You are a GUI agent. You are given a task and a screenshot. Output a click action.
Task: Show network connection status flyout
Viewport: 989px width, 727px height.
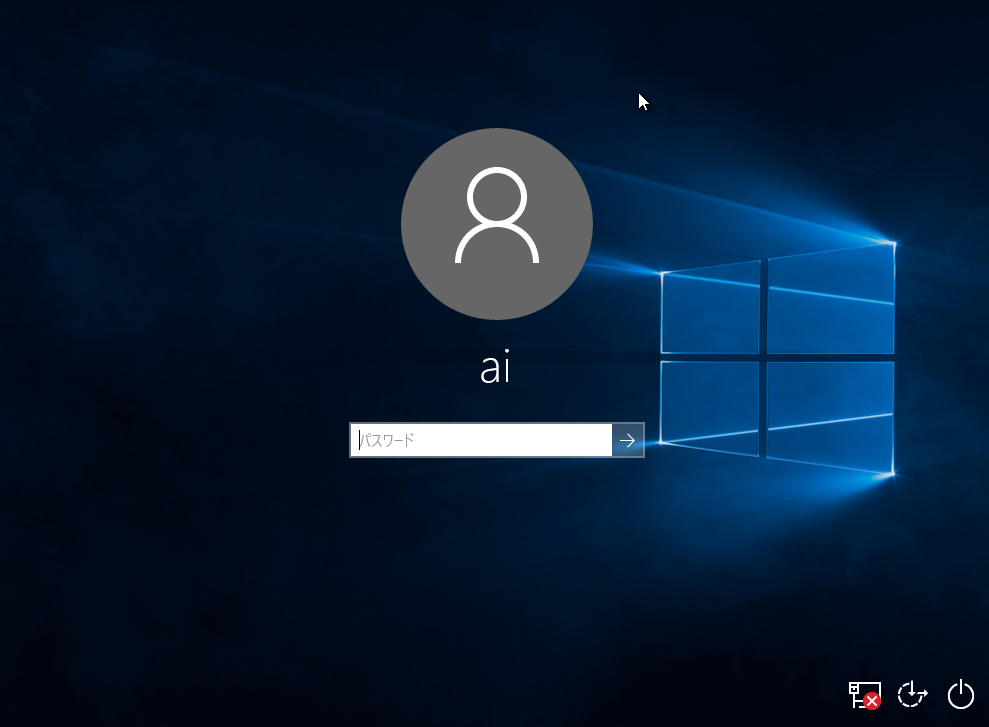tap(863, 693)
